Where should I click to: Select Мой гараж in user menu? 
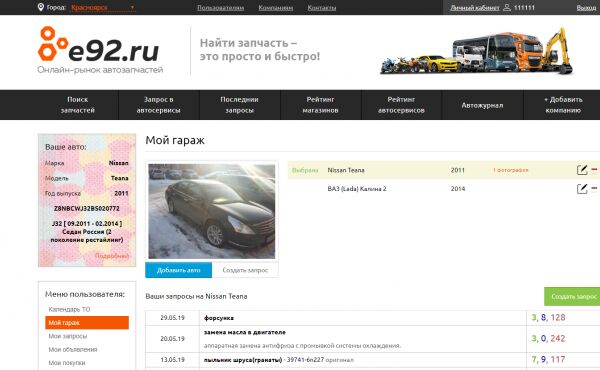[x=87, y=323]
